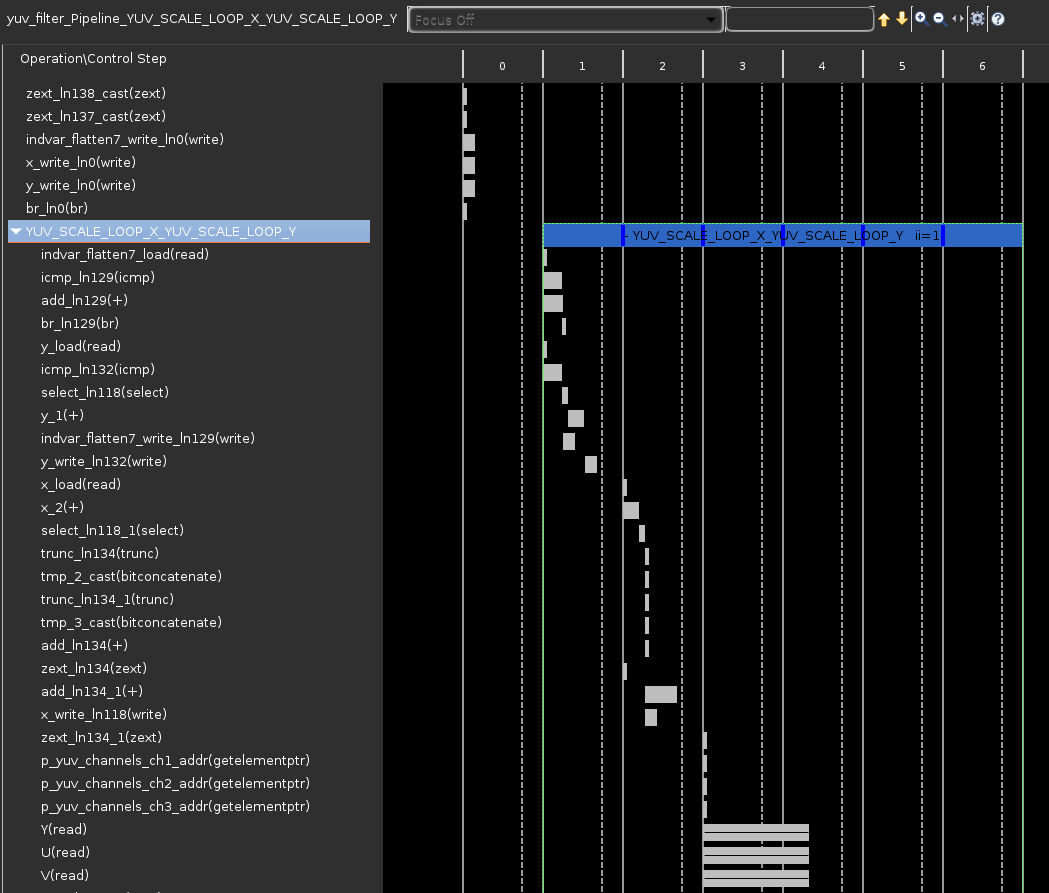Image resolution: width=1049 pixels, height=893 pixels.
Task: Click the yellow up arrow (previous) icon
Action: [884, 19]
